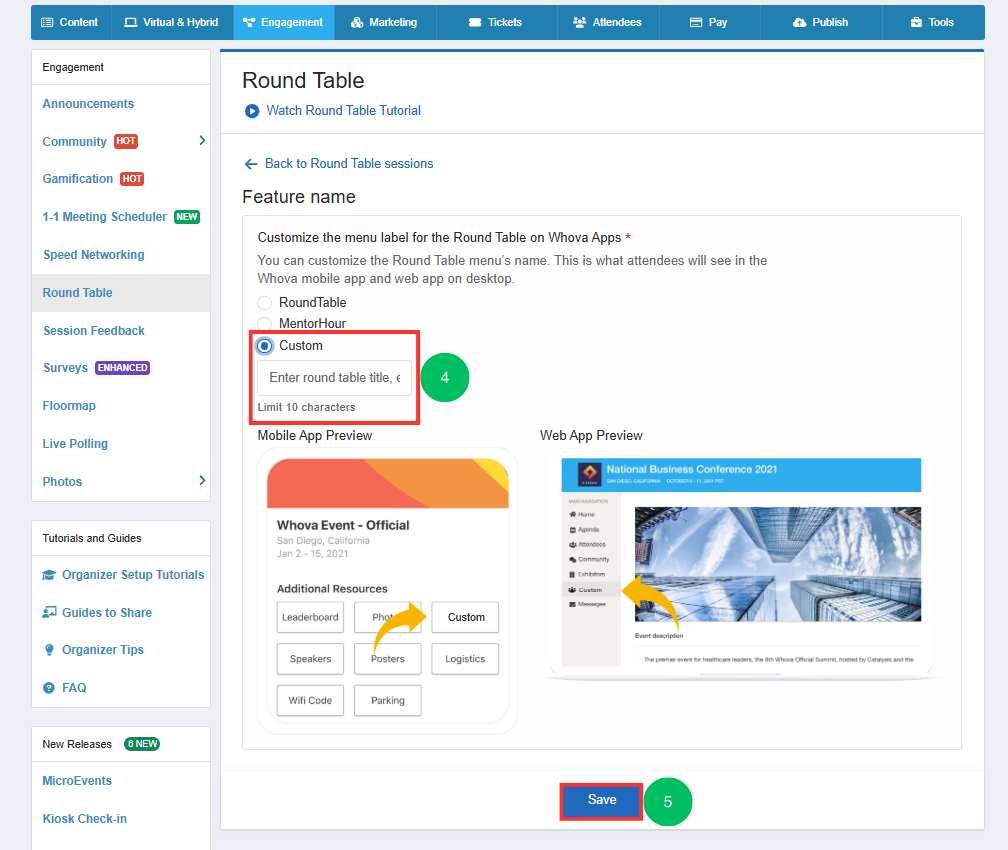The height and width of the screenshot is (850, 1008).
Task: Select the Custom radio option
Action: click(264, 346)
